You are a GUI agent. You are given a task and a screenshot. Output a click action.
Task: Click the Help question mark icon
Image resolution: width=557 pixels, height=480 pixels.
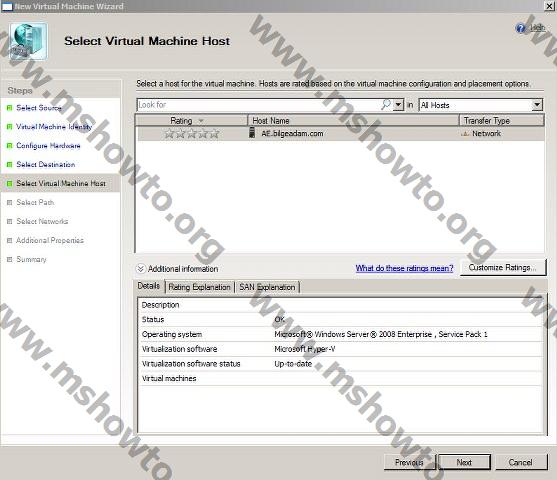tap(520, 28)
